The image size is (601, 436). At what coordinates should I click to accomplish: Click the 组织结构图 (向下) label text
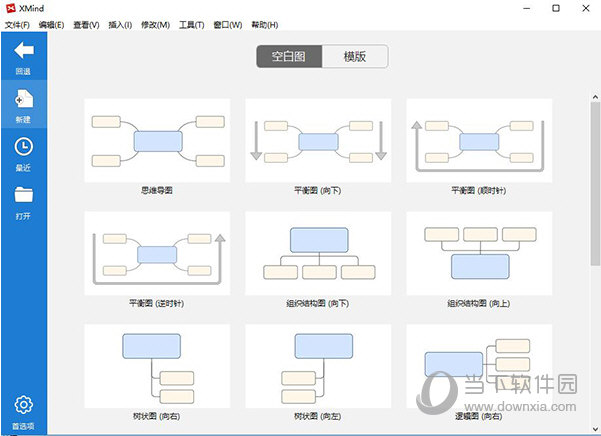(x=318, y=303)
